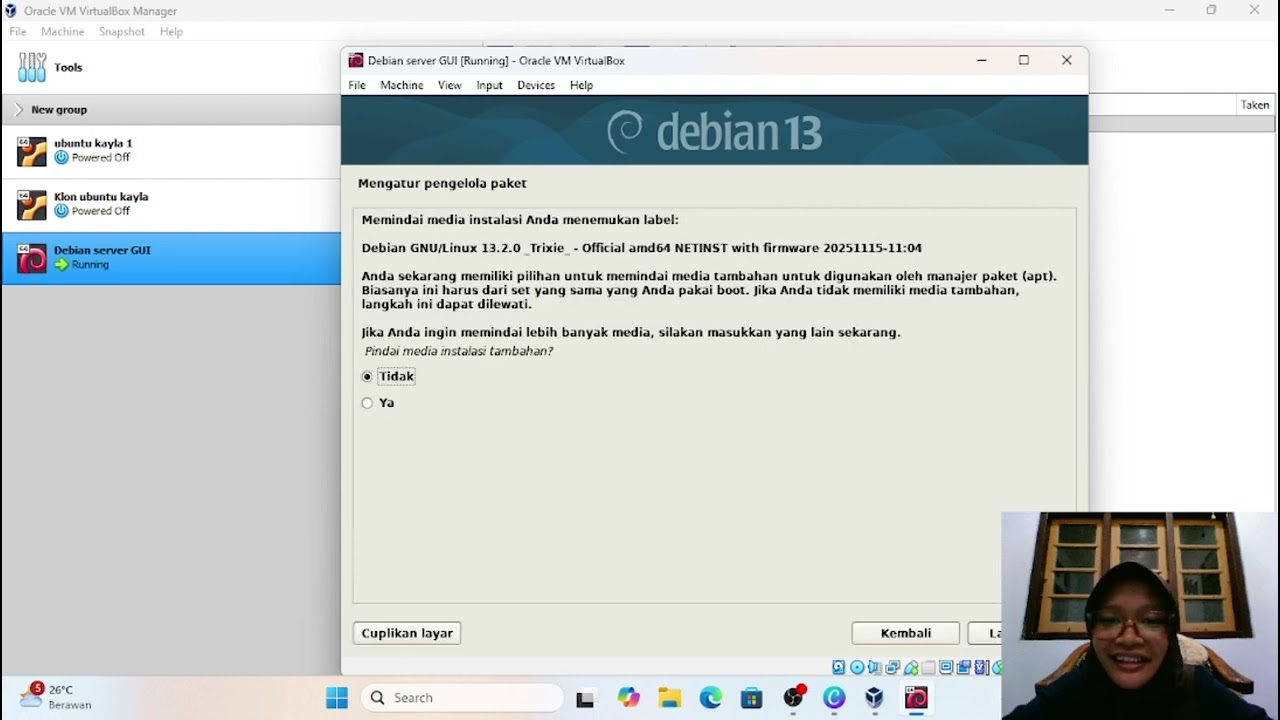1280x720 pixels.
Task: Open the View menu in VM window
Action: [x=449, y=85]
